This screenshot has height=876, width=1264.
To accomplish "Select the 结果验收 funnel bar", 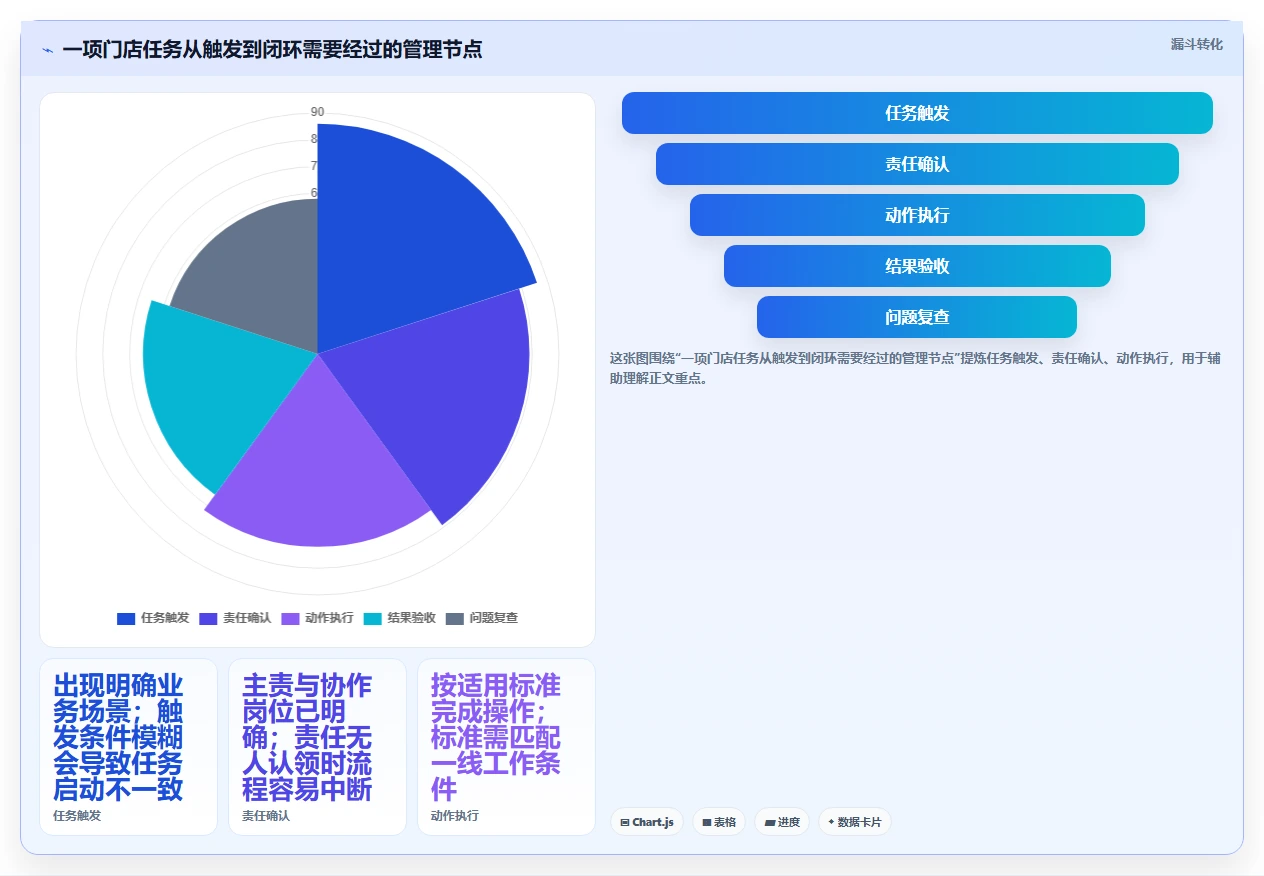I will (x=917, y=266).
